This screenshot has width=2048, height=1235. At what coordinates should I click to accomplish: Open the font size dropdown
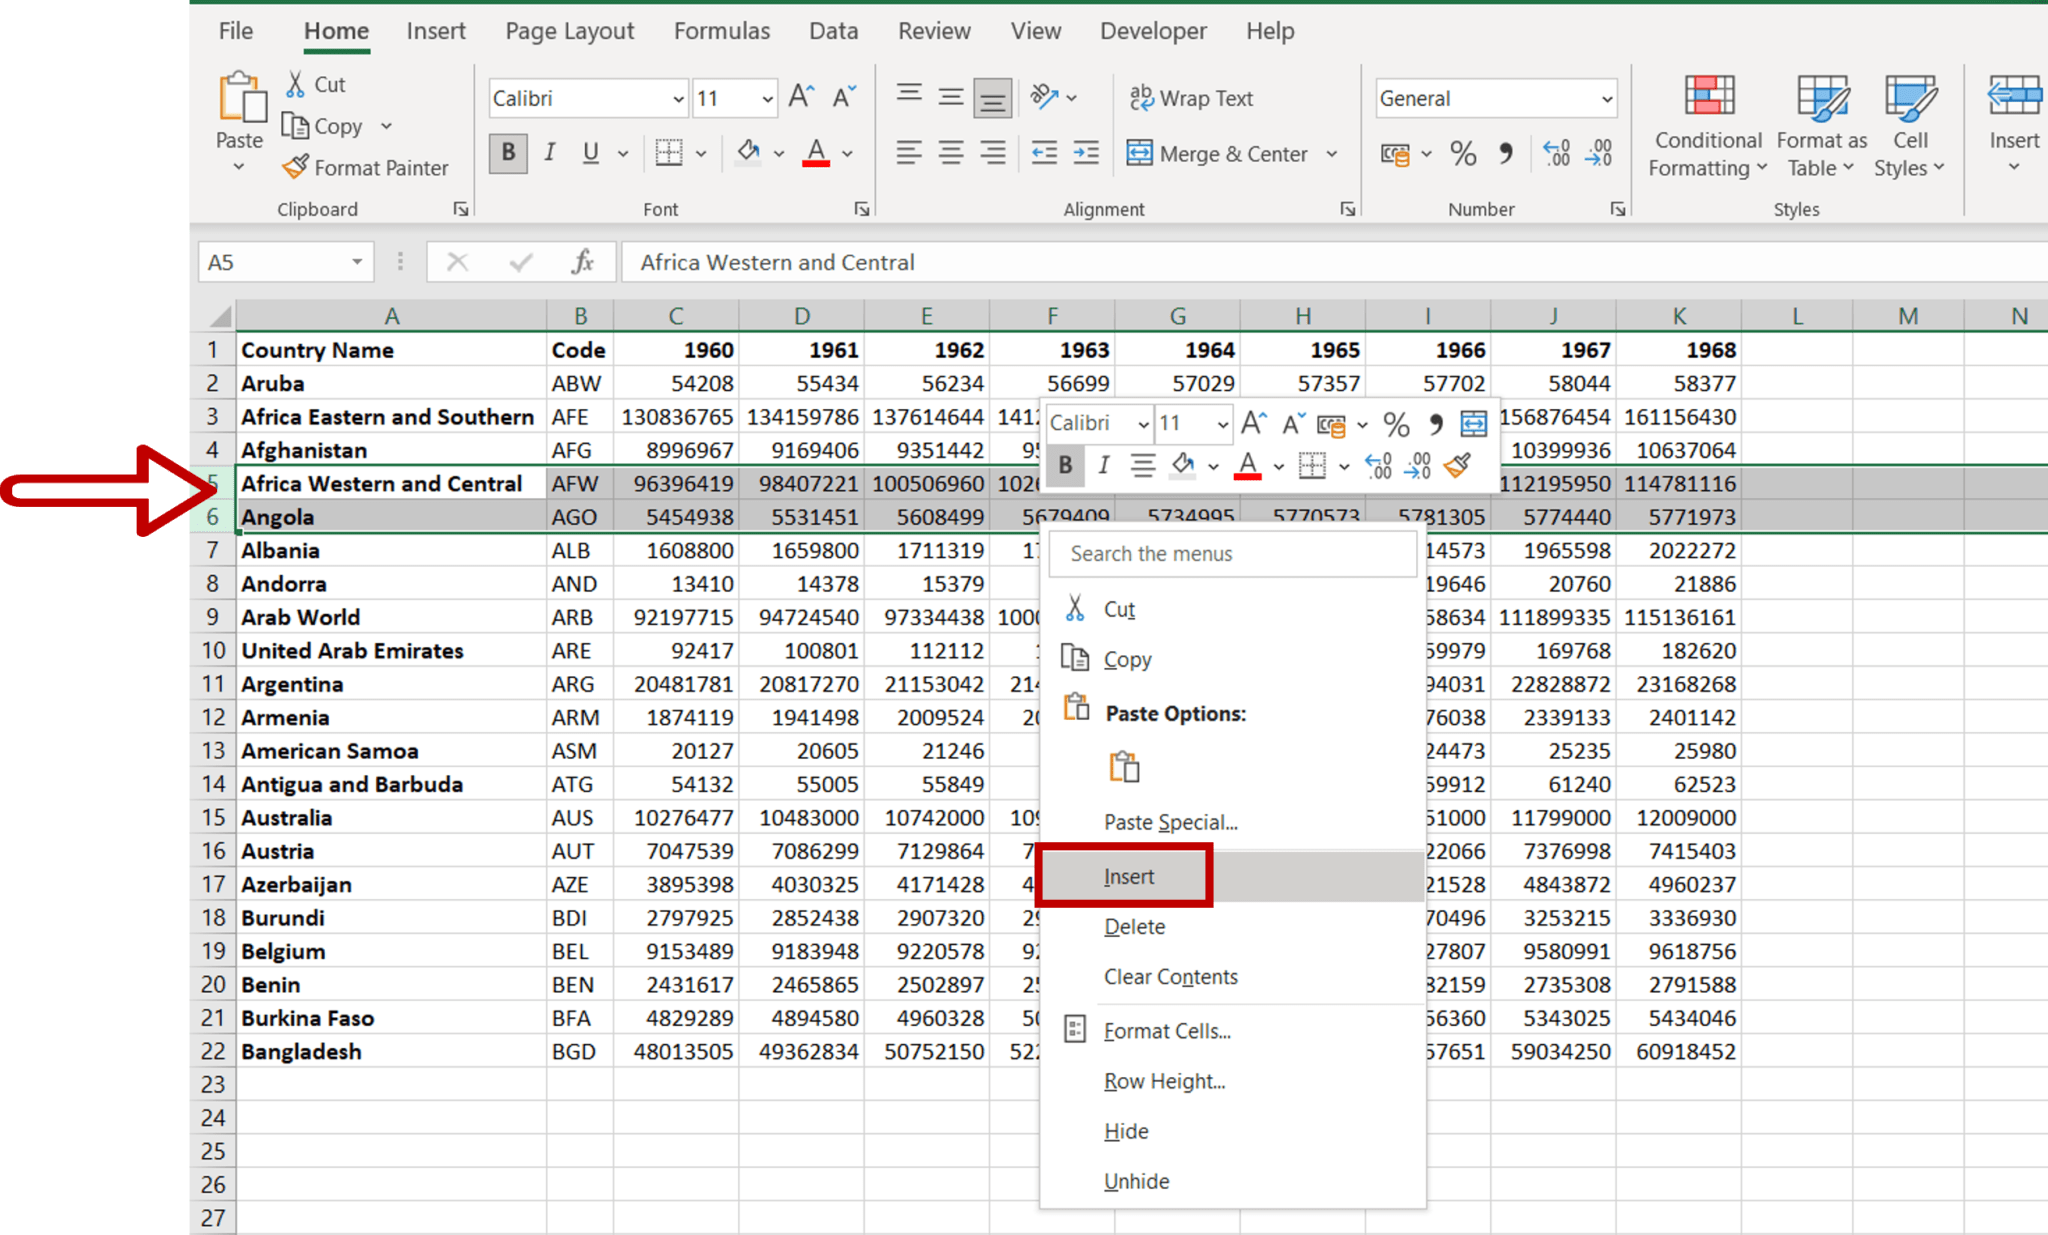pyautogui.click(x=766, y=97)
